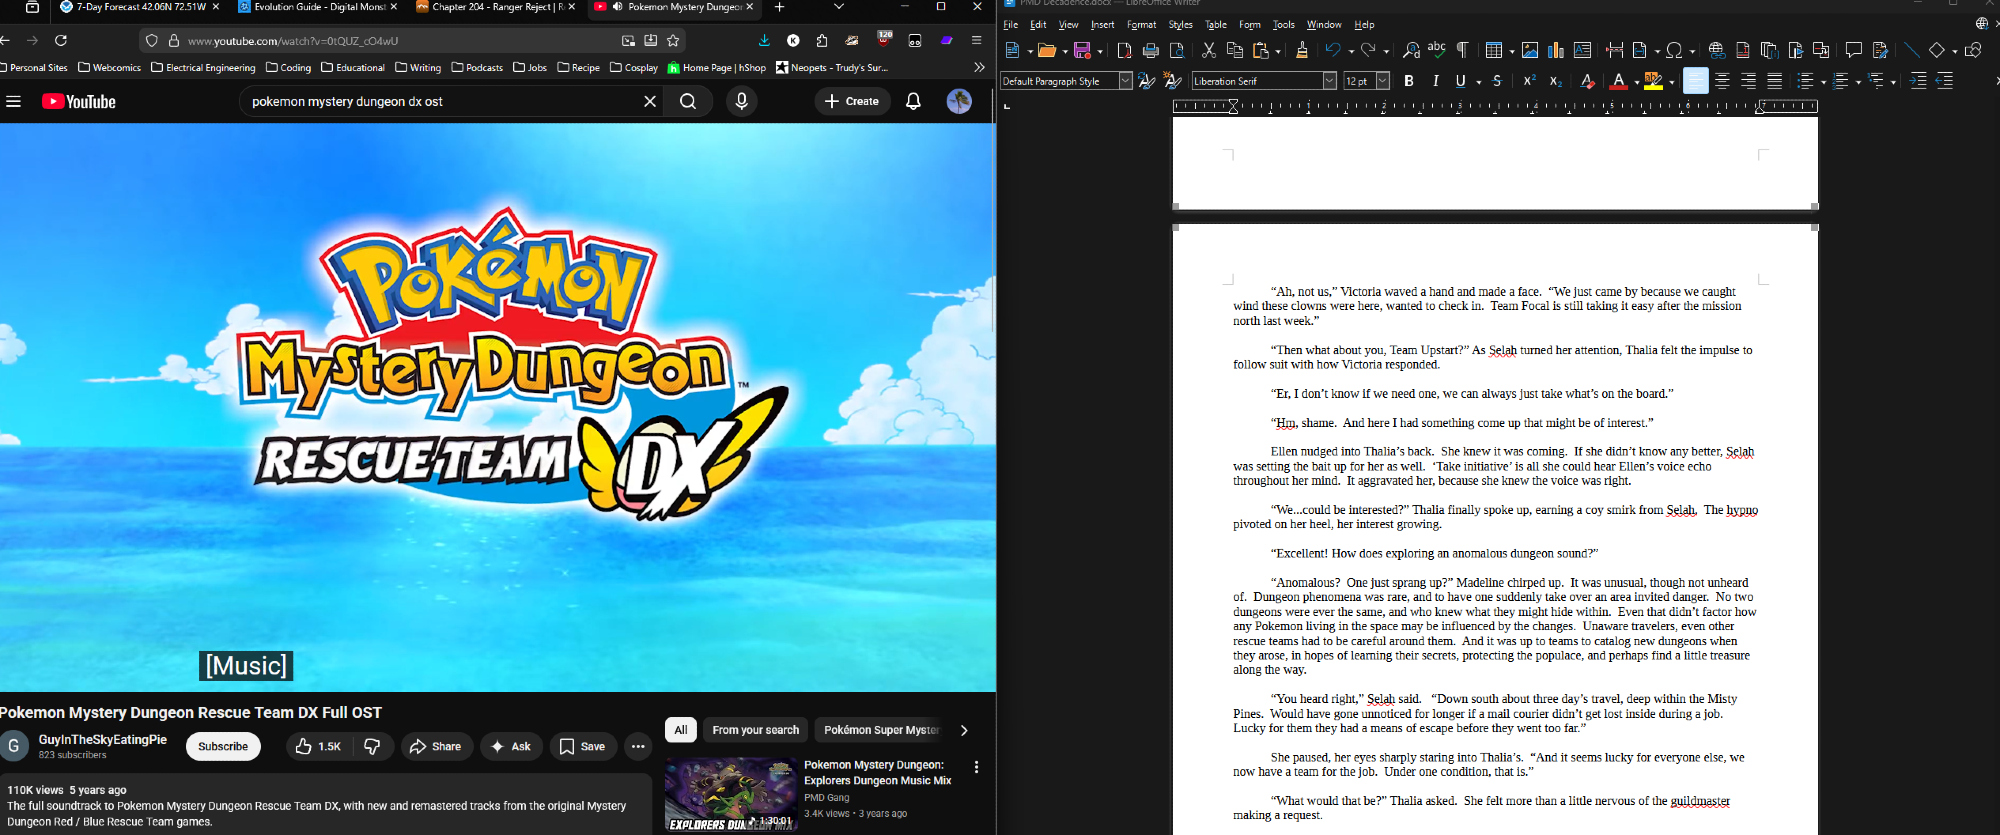Switch to Chapter 204 Ranger Reject tab
The height and width of the screenshot is (835, 2000).
click(x=490, y=7)
